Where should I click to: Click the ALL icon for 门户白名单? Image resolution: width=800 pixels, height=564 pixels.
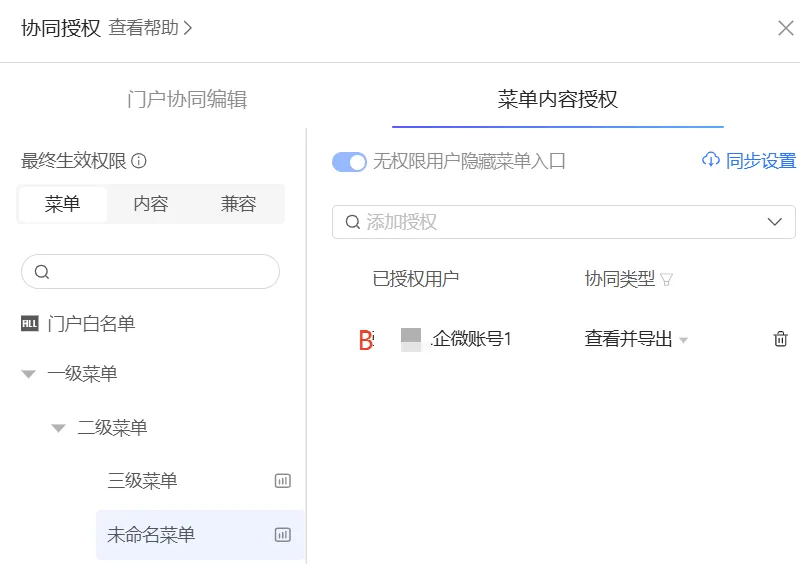pos(29,324)
